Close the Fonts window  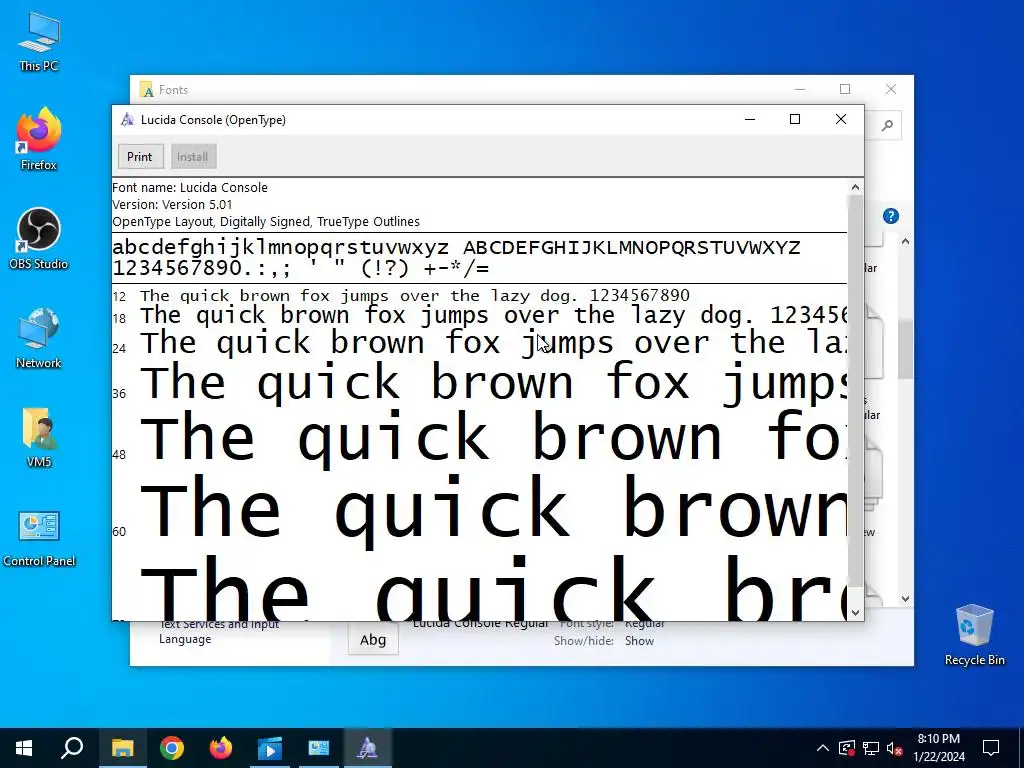[x=891, y=89]
